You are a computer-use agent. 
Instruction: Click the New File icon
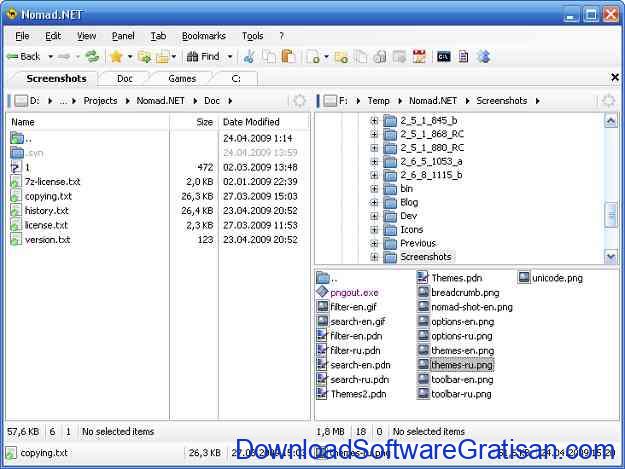point(312,57)
